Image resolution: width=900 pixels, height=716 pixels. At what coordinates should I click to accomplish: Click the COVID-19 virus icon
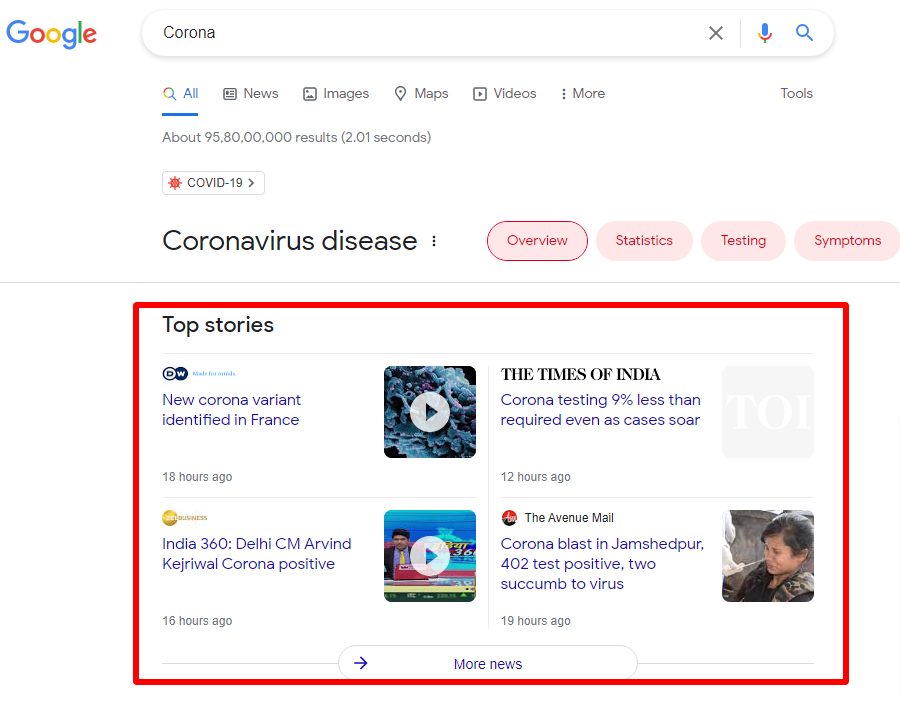[x=174, y=183]
